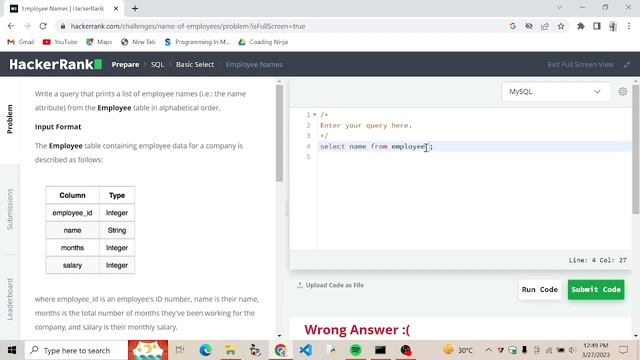
Task: Open the browser extensions puzzle icon
Action: coord(580,26)
